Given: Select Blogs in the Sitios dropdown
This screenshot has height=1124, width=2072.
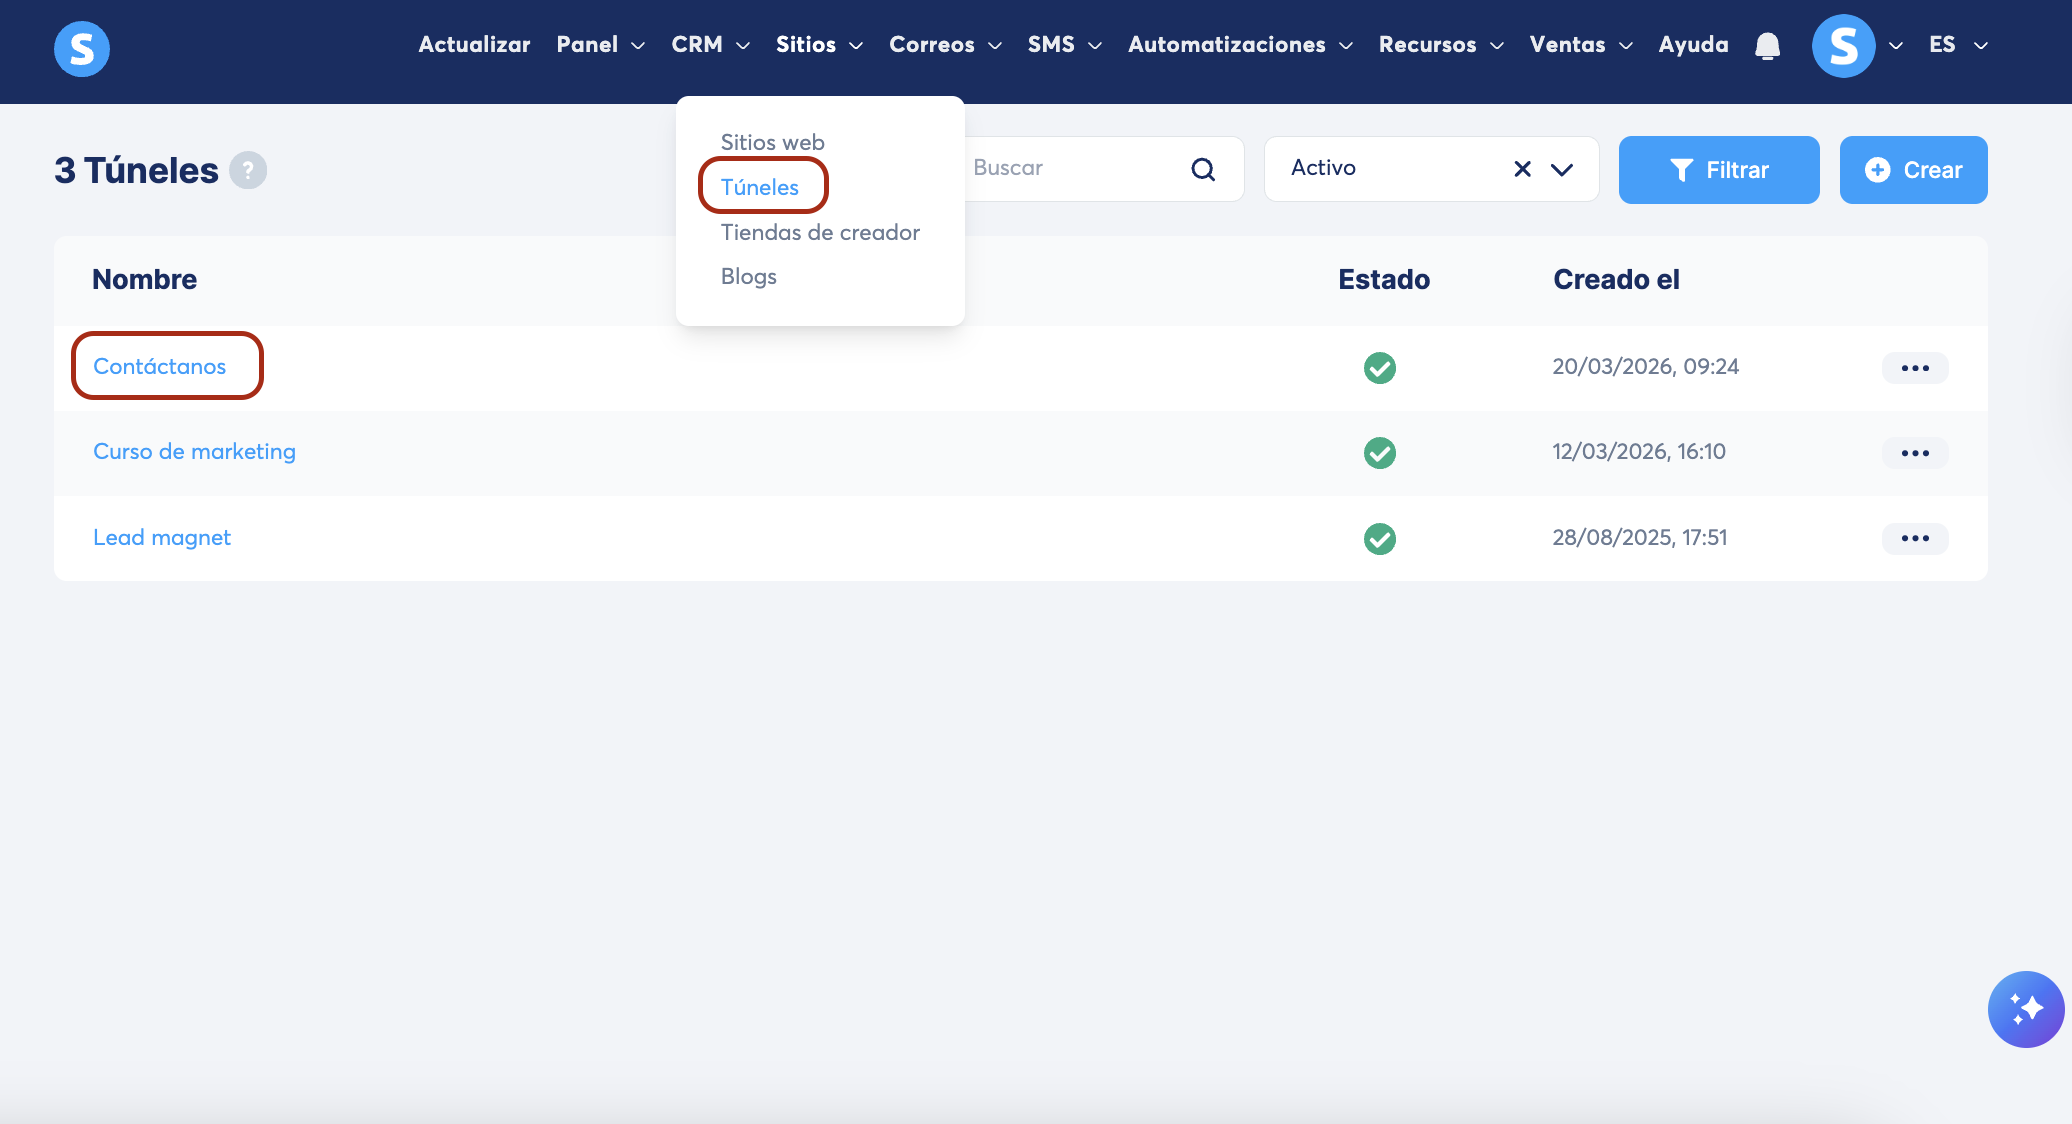Looking at the screenshot, I should 748,276.
